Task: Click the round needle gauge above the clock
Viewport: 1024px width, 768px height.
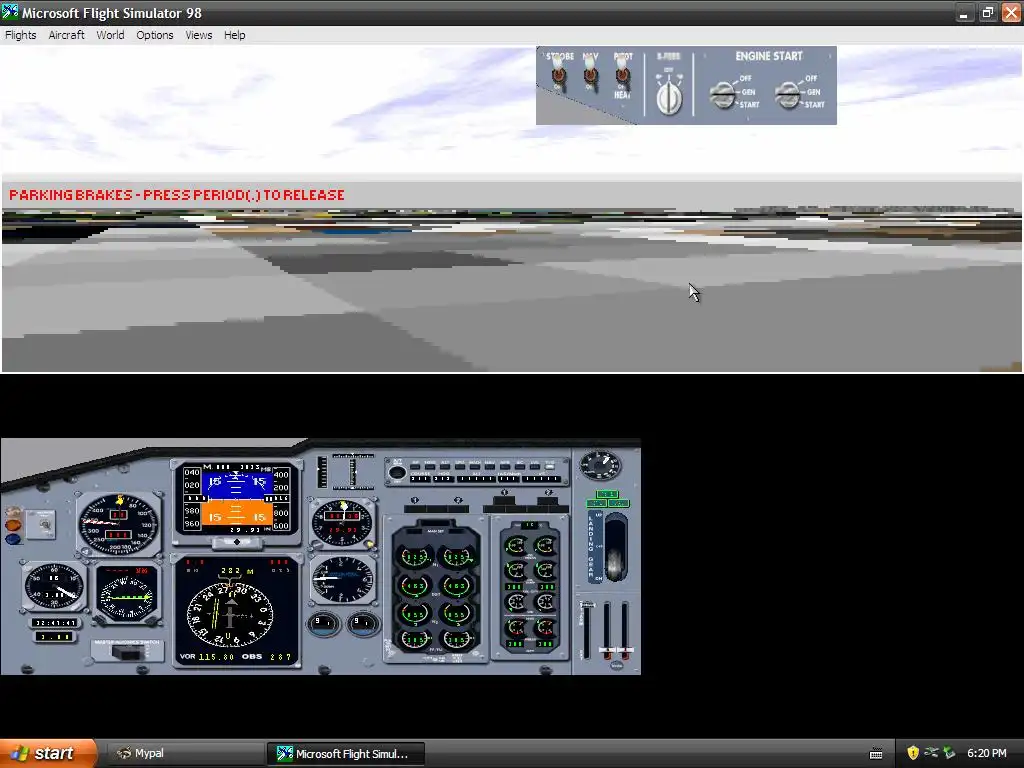Action: (54, 586)
